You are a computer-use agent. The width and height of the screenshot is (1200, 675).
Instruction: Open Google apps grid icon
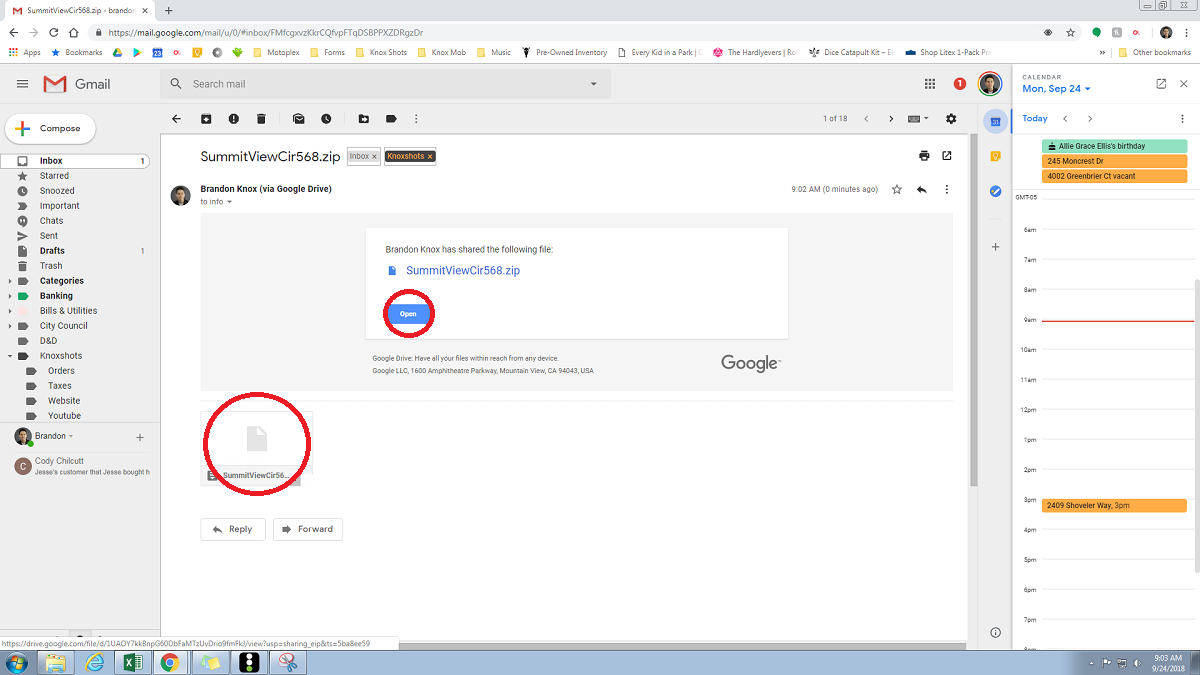coord(930,84)
